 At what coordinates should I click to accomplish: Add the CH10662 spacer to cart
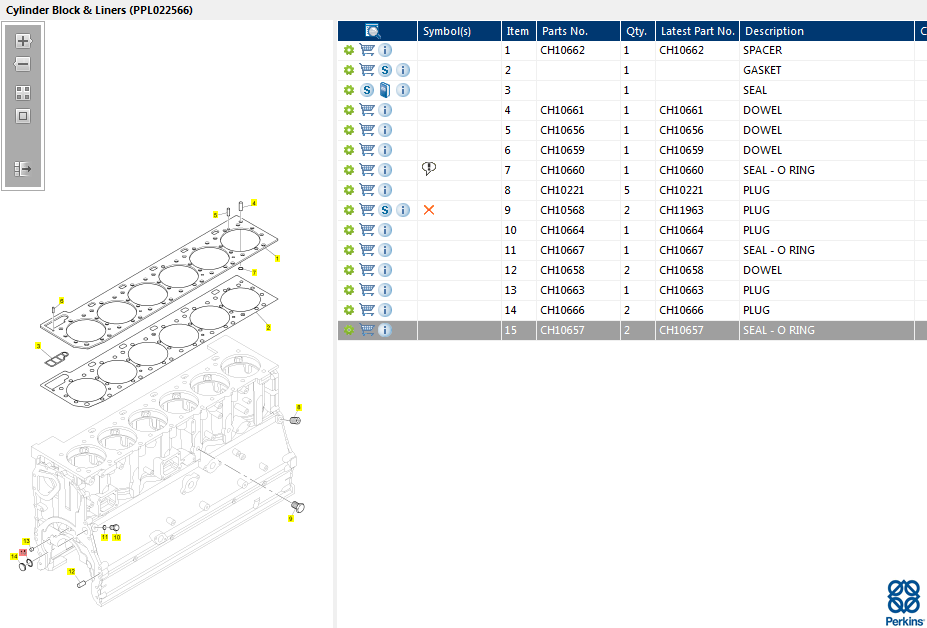tap(367, 50)
